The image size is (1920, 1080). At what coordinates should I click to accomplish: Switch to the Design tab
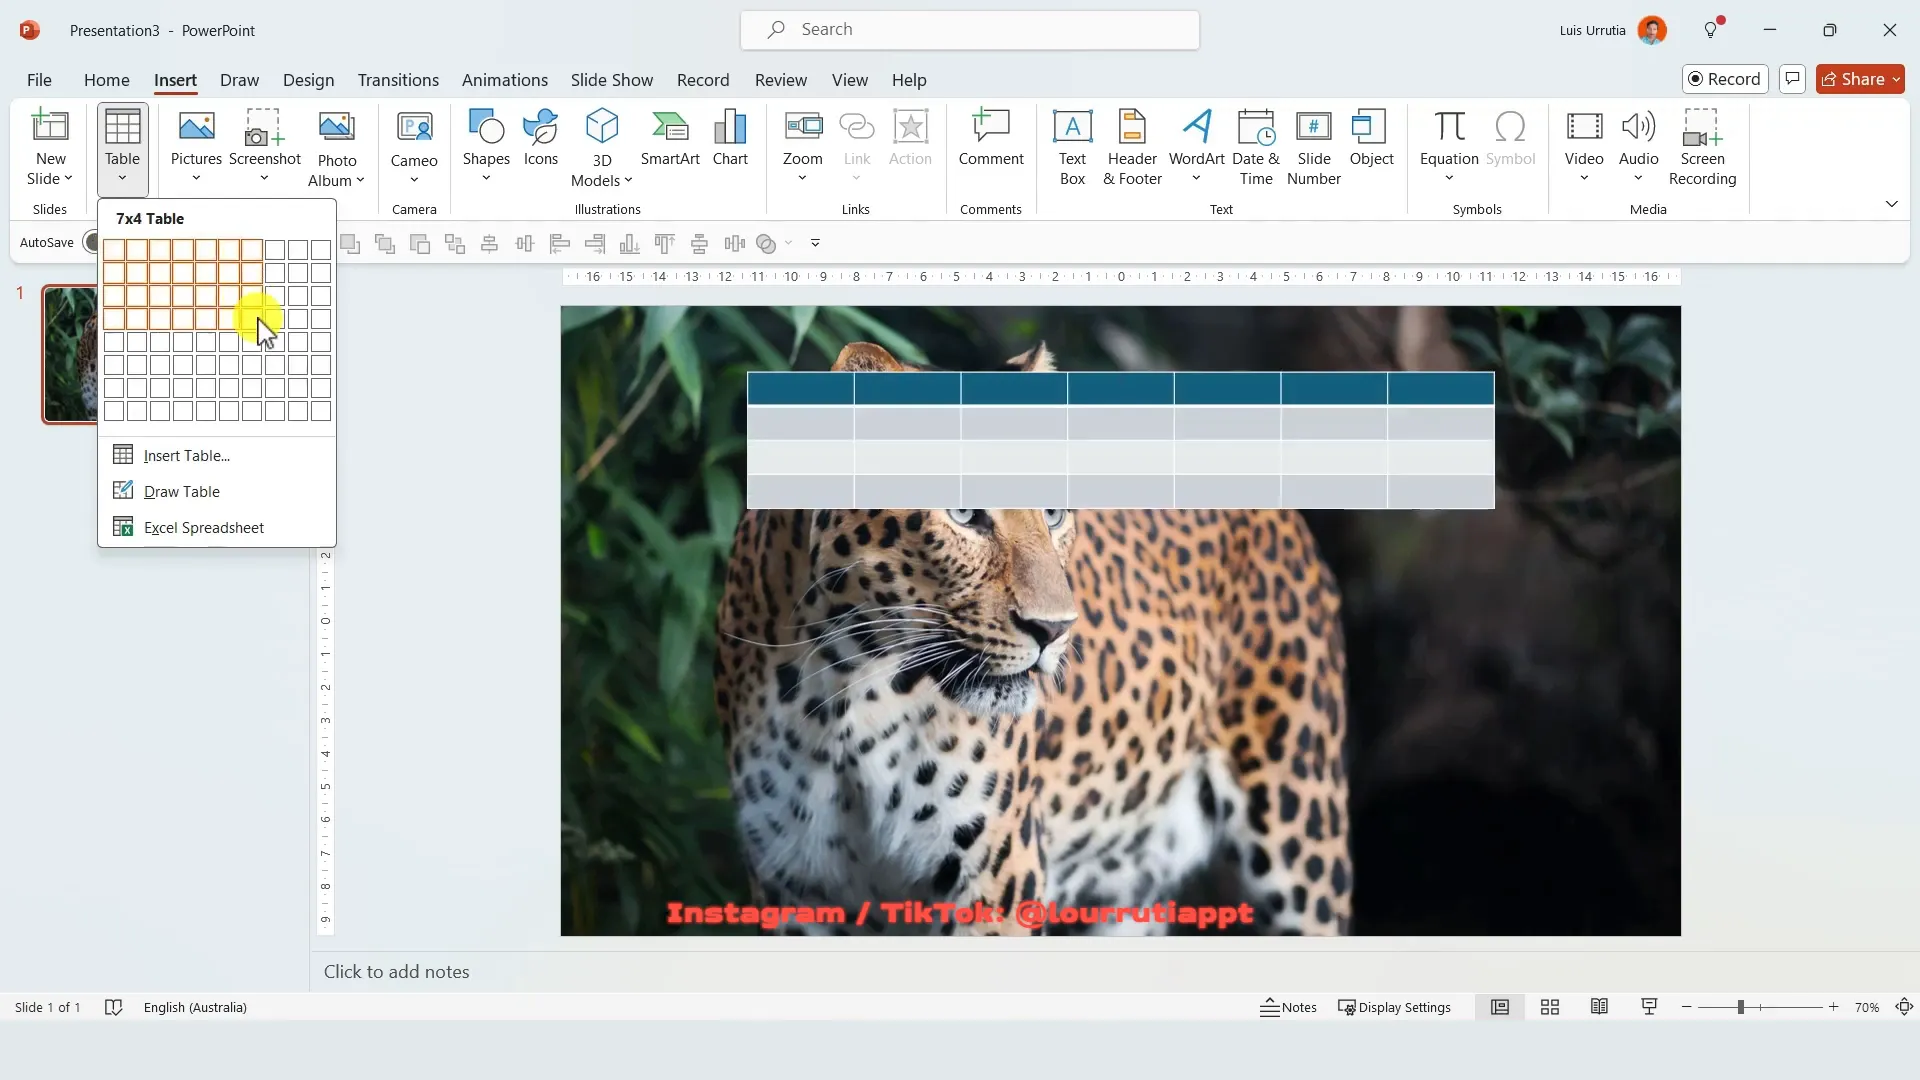[x=308, y=80]
